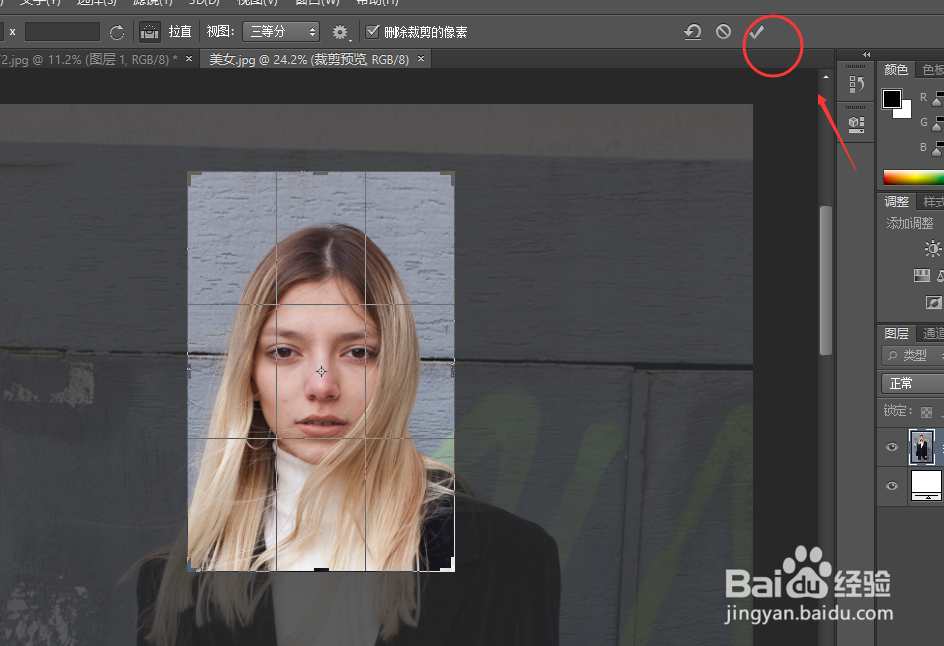Cancel the current crop operation icon
Image resolution: width=944 pixels, height=646 pixels.
pos(723,31)
